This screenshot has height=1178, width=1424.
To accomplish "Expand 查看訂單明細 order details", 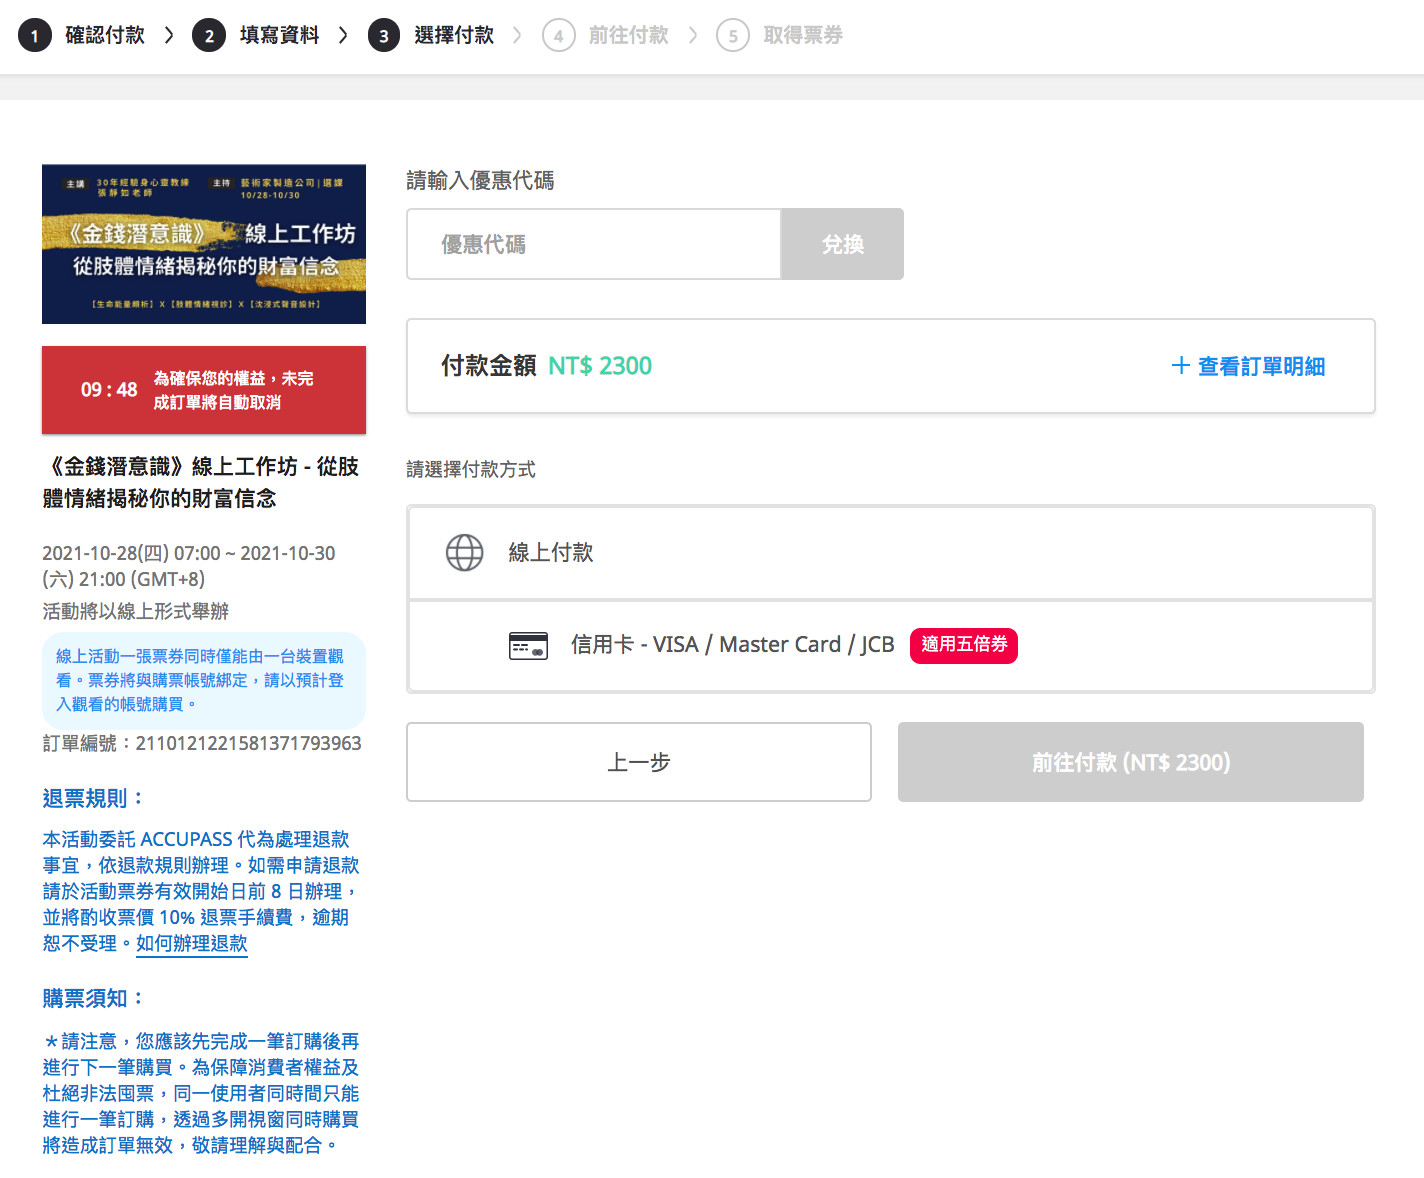I will click(x=1260, y=367).
